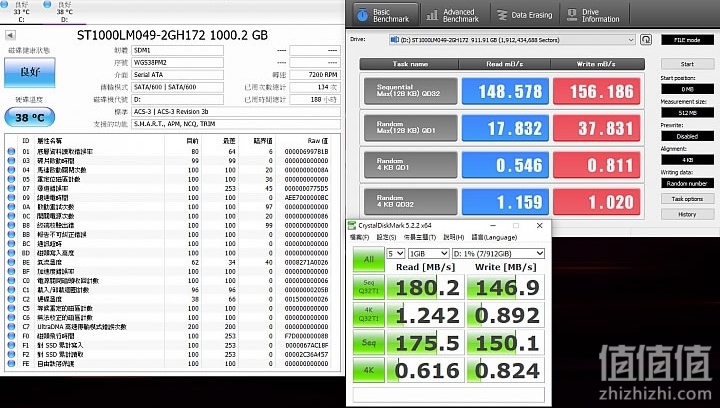Click the Random Max(128 KB) QD1 task button

pos(411,128)
